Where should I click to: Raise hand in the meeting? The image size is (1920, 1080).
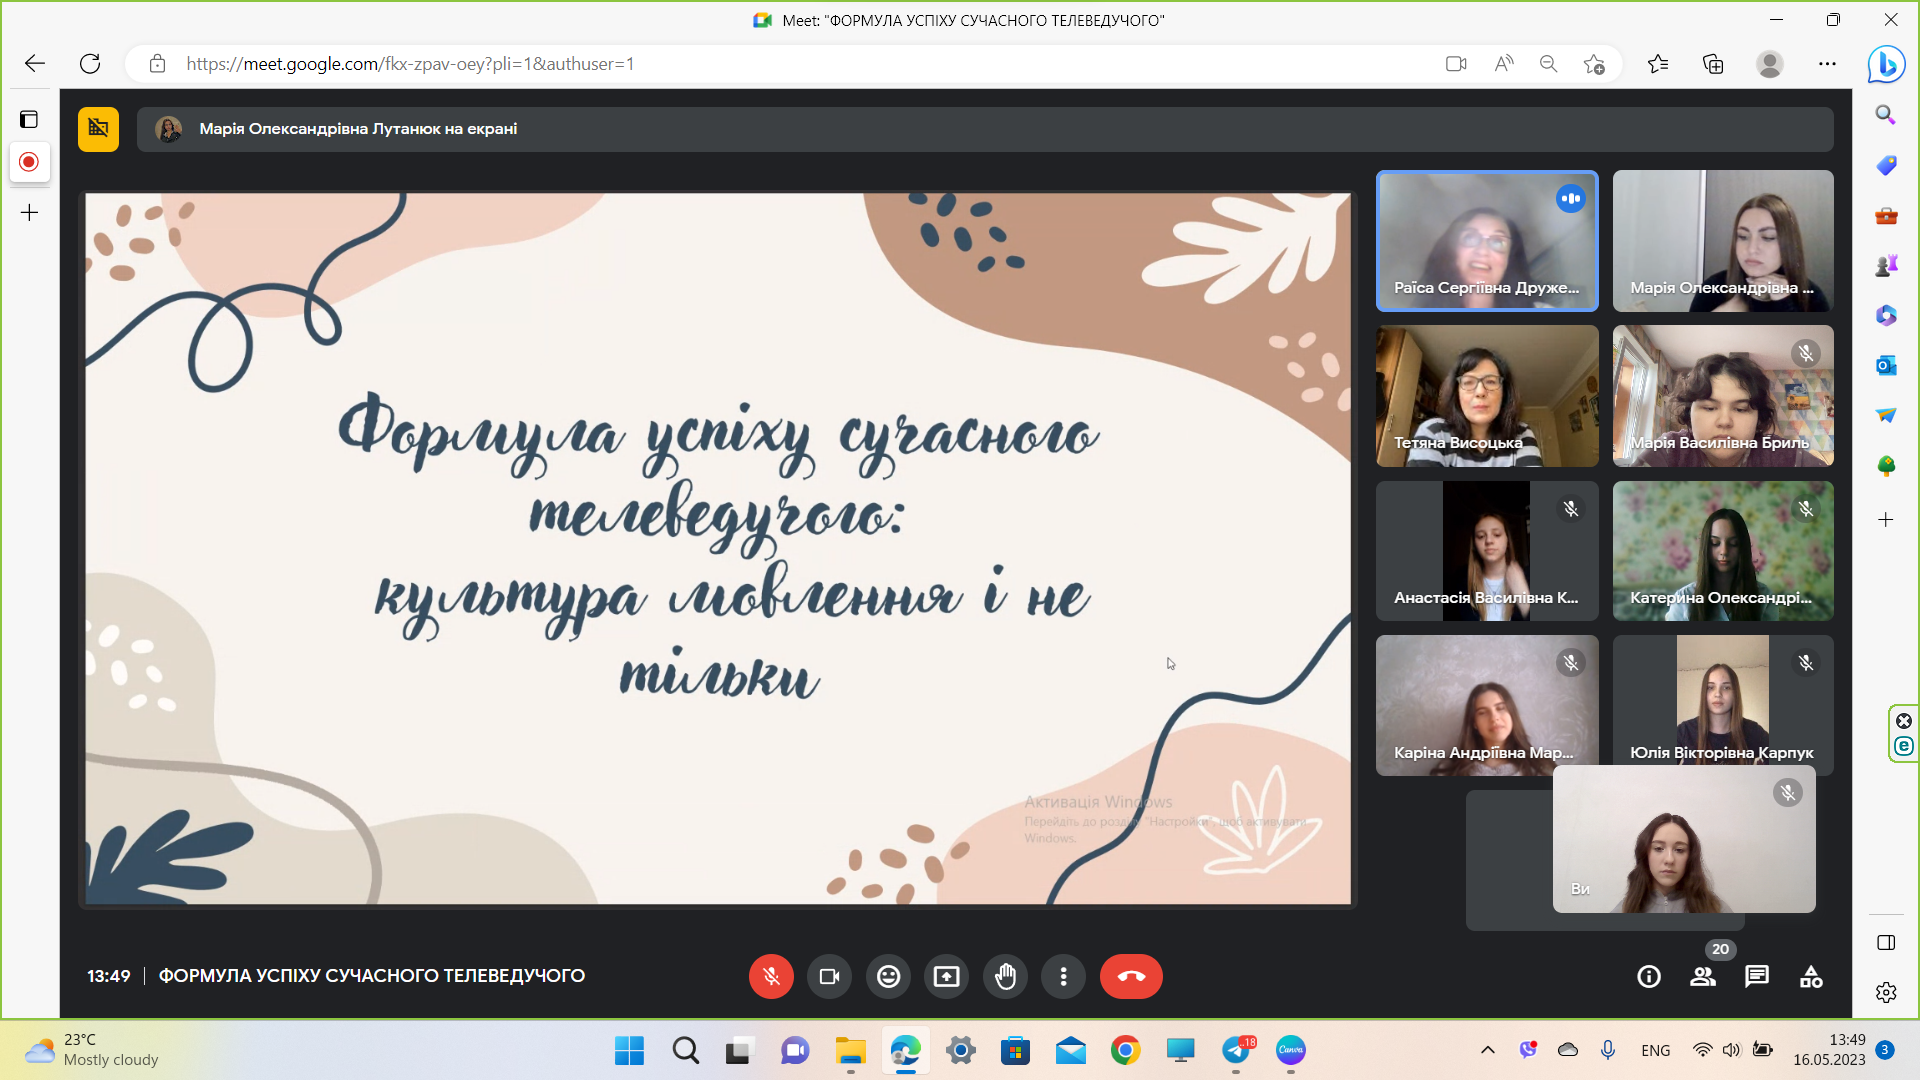point(1005,976)
